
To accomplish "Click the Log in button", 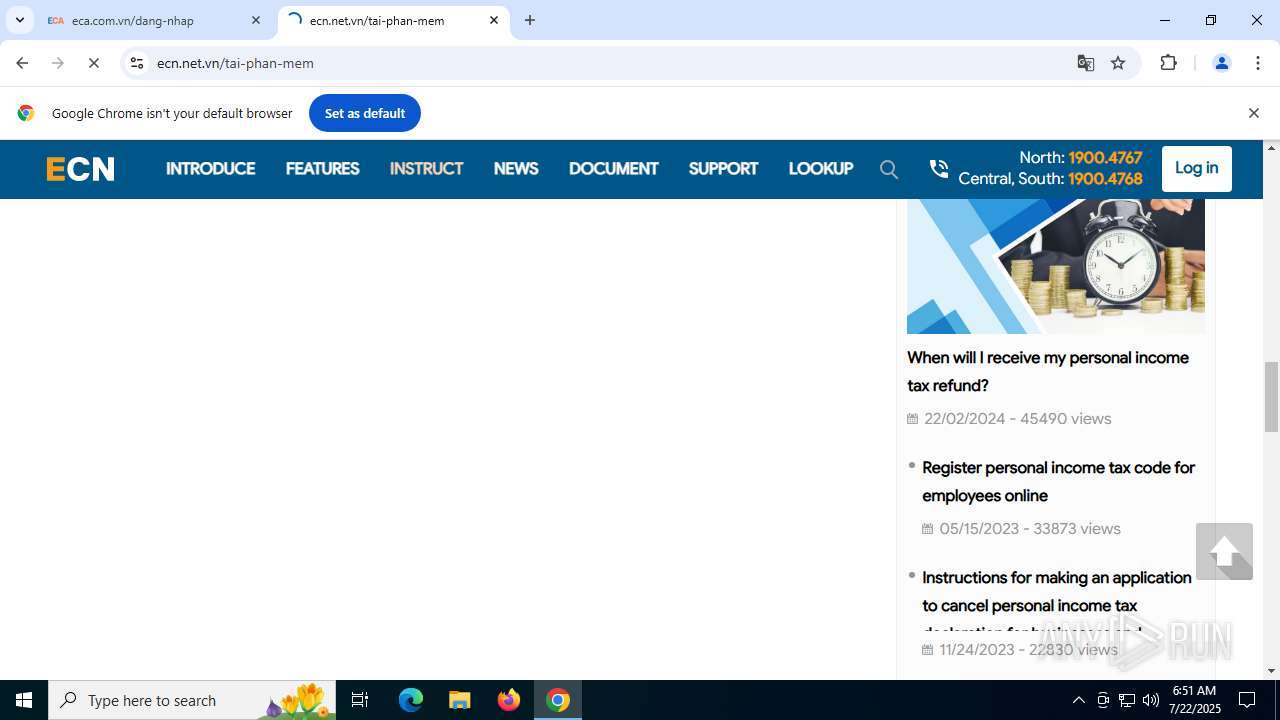I will point(1196,168).
